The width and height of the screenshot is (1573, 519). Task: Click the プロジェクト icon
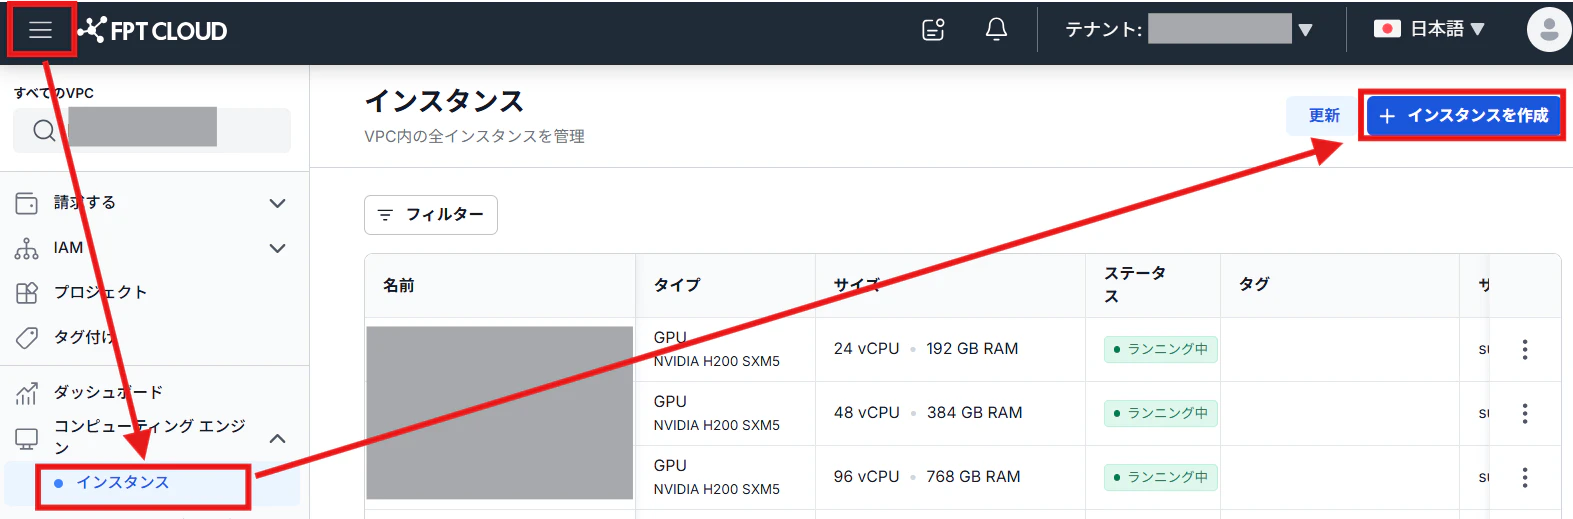coord(27,293)
